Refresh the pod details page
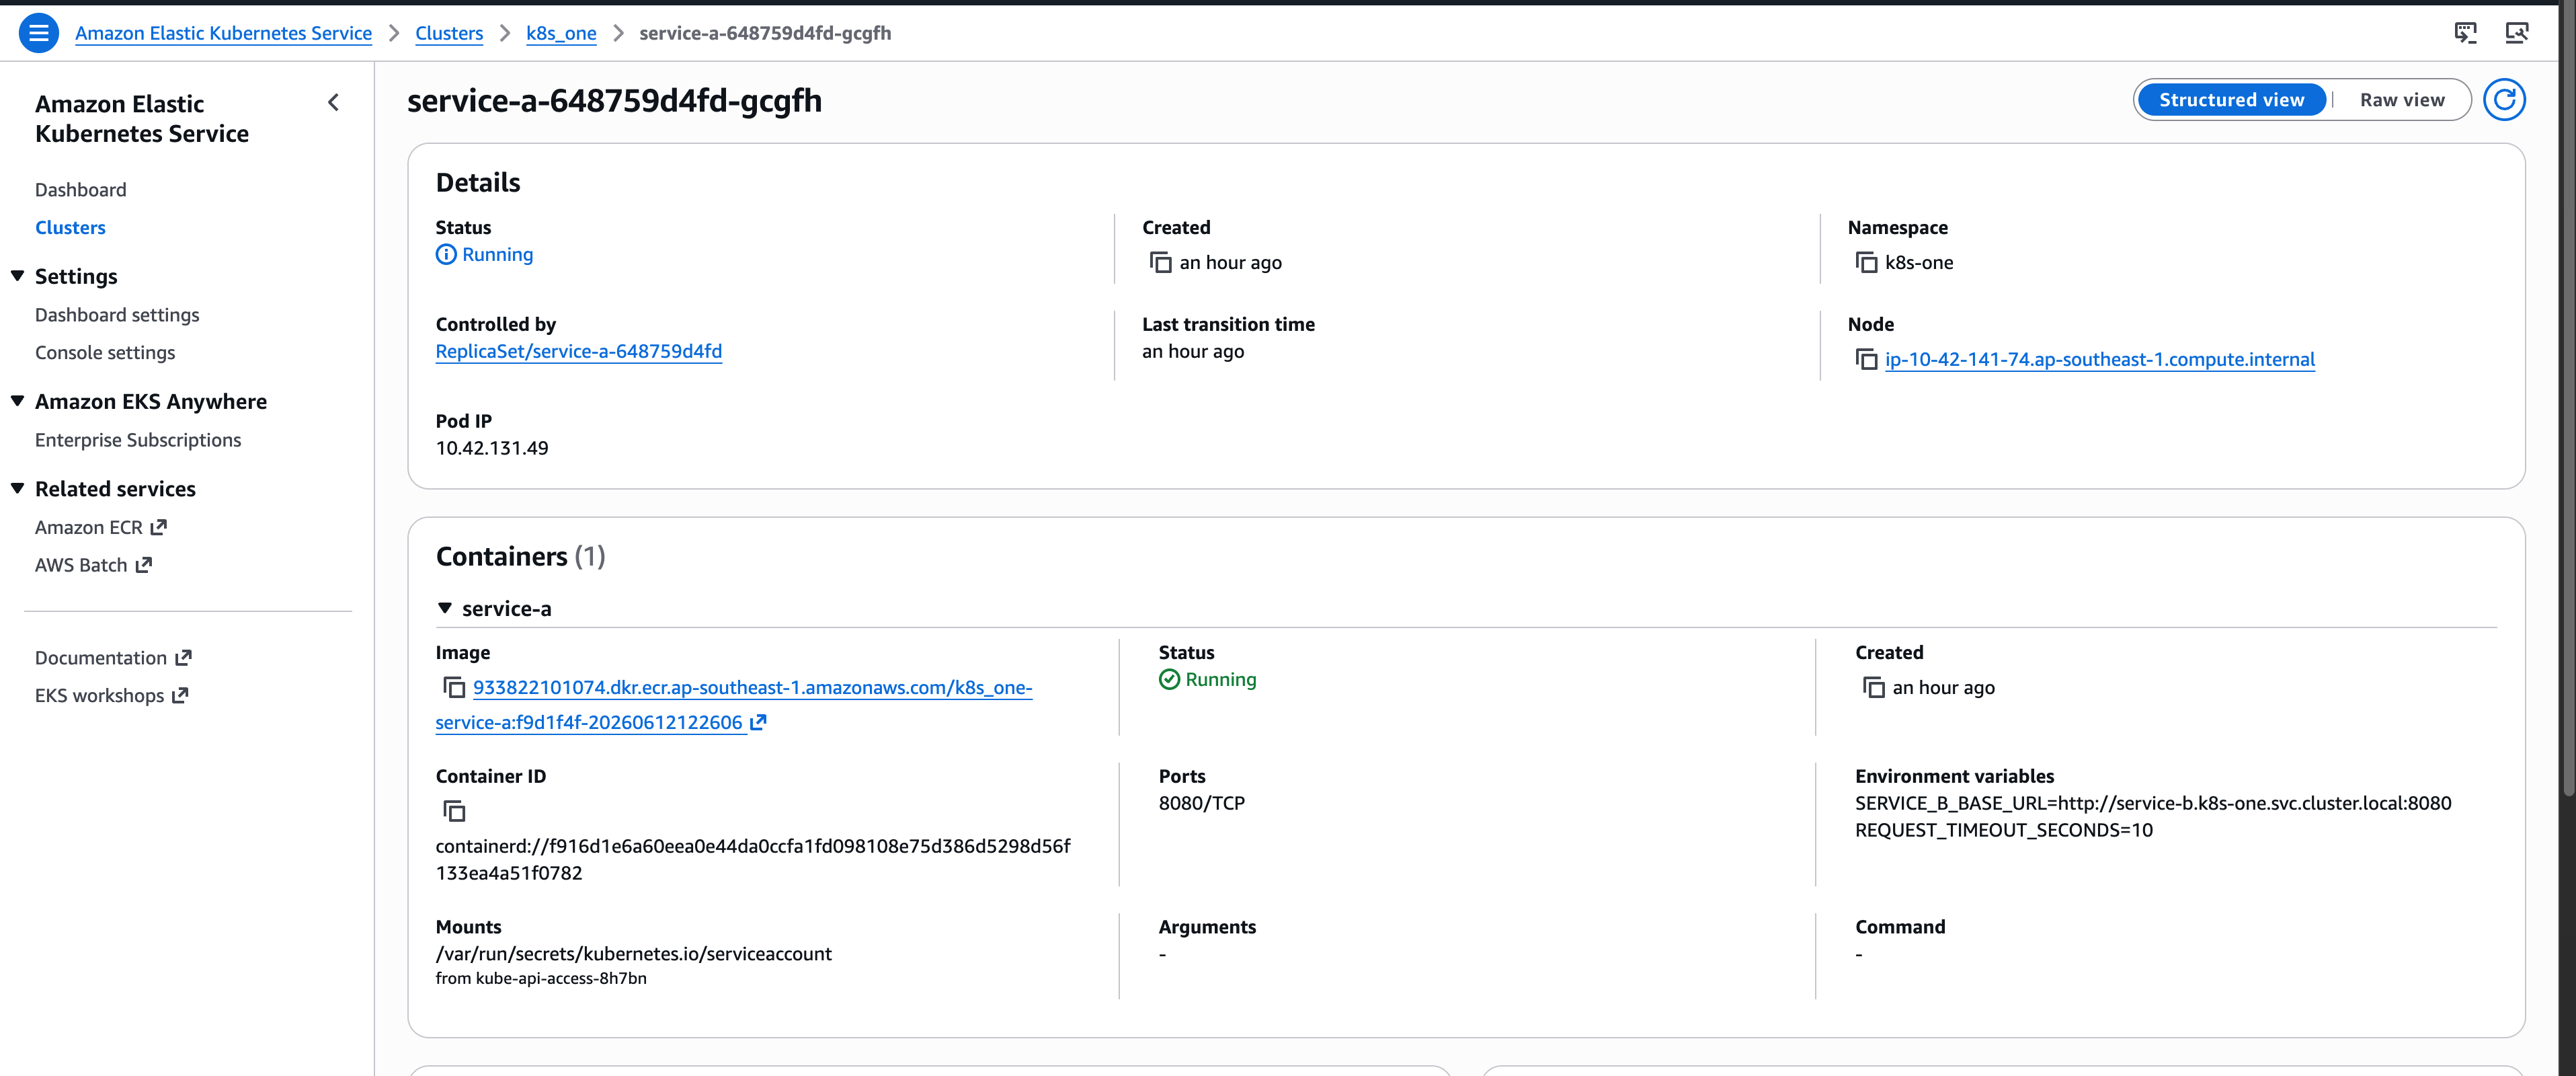 [2504, 100]
